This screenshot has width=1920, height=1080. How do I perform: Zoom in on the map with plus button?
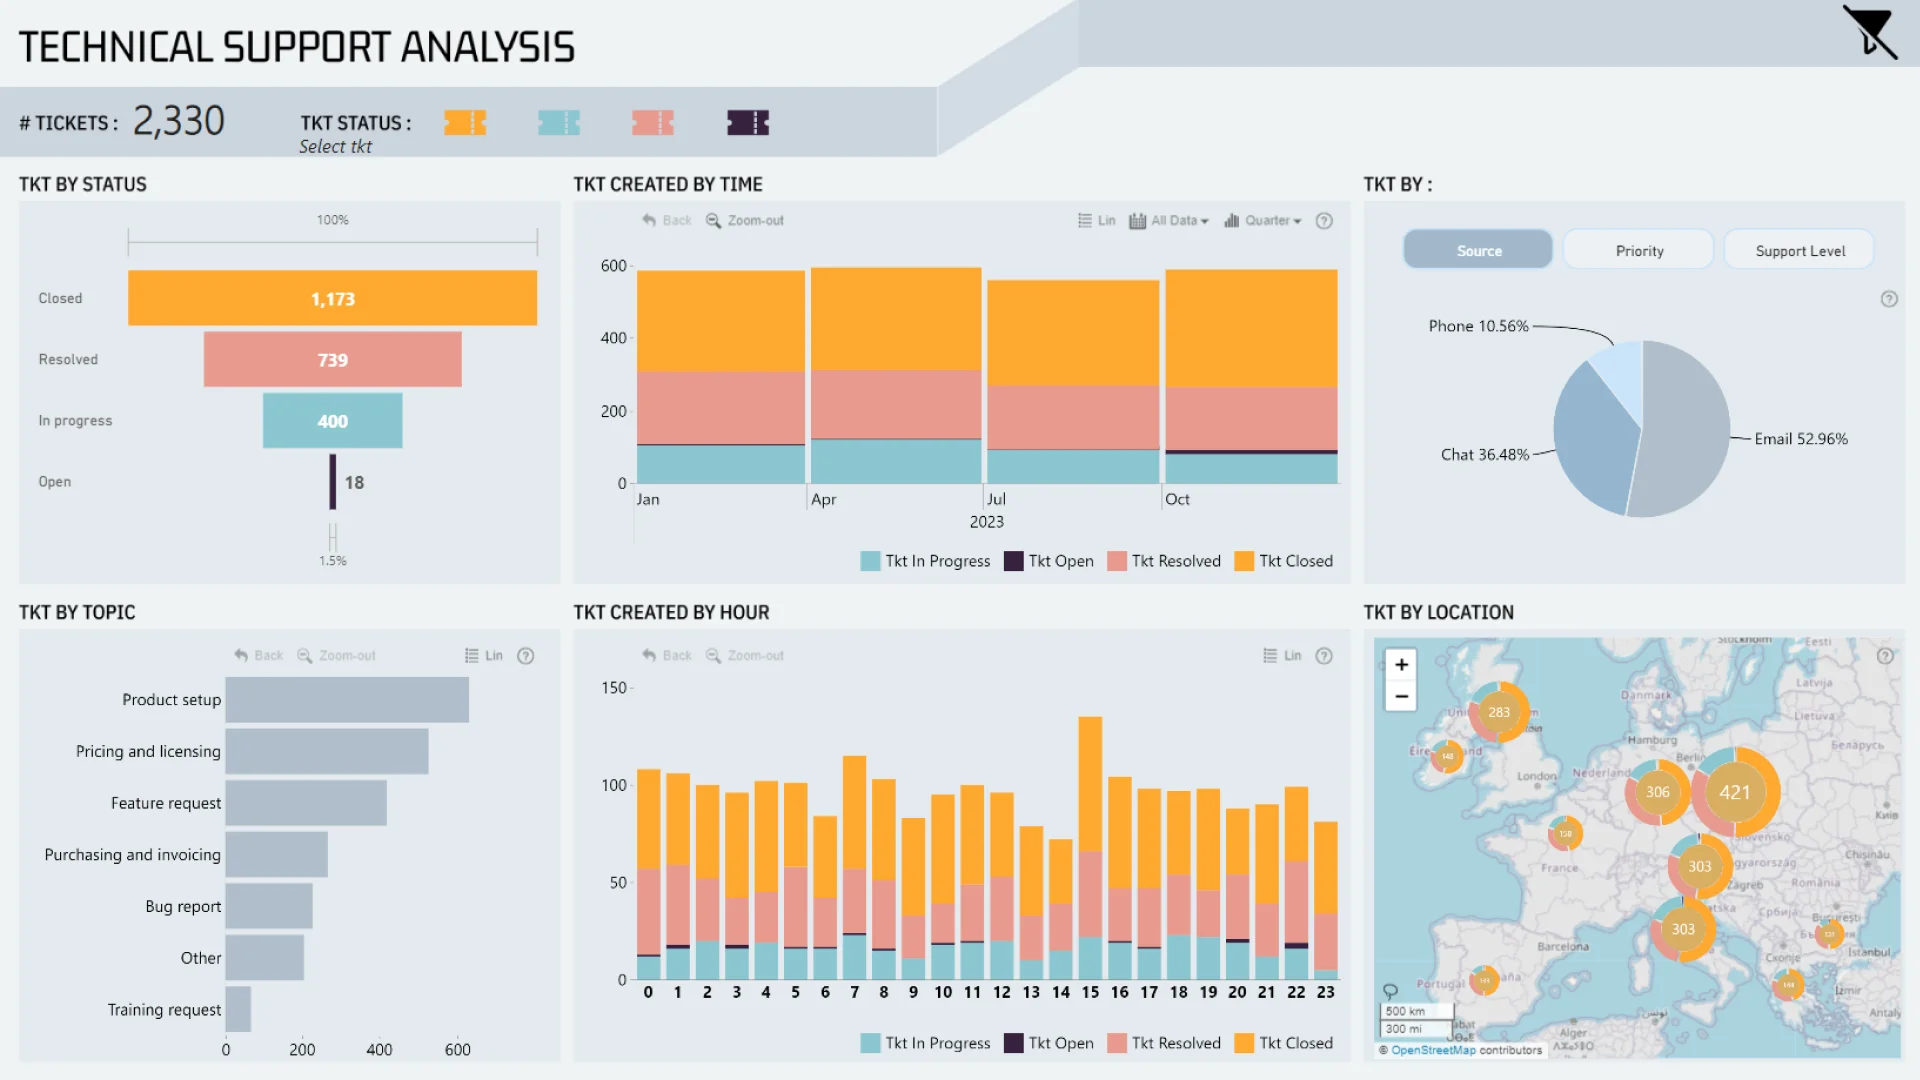(1401, 664)
